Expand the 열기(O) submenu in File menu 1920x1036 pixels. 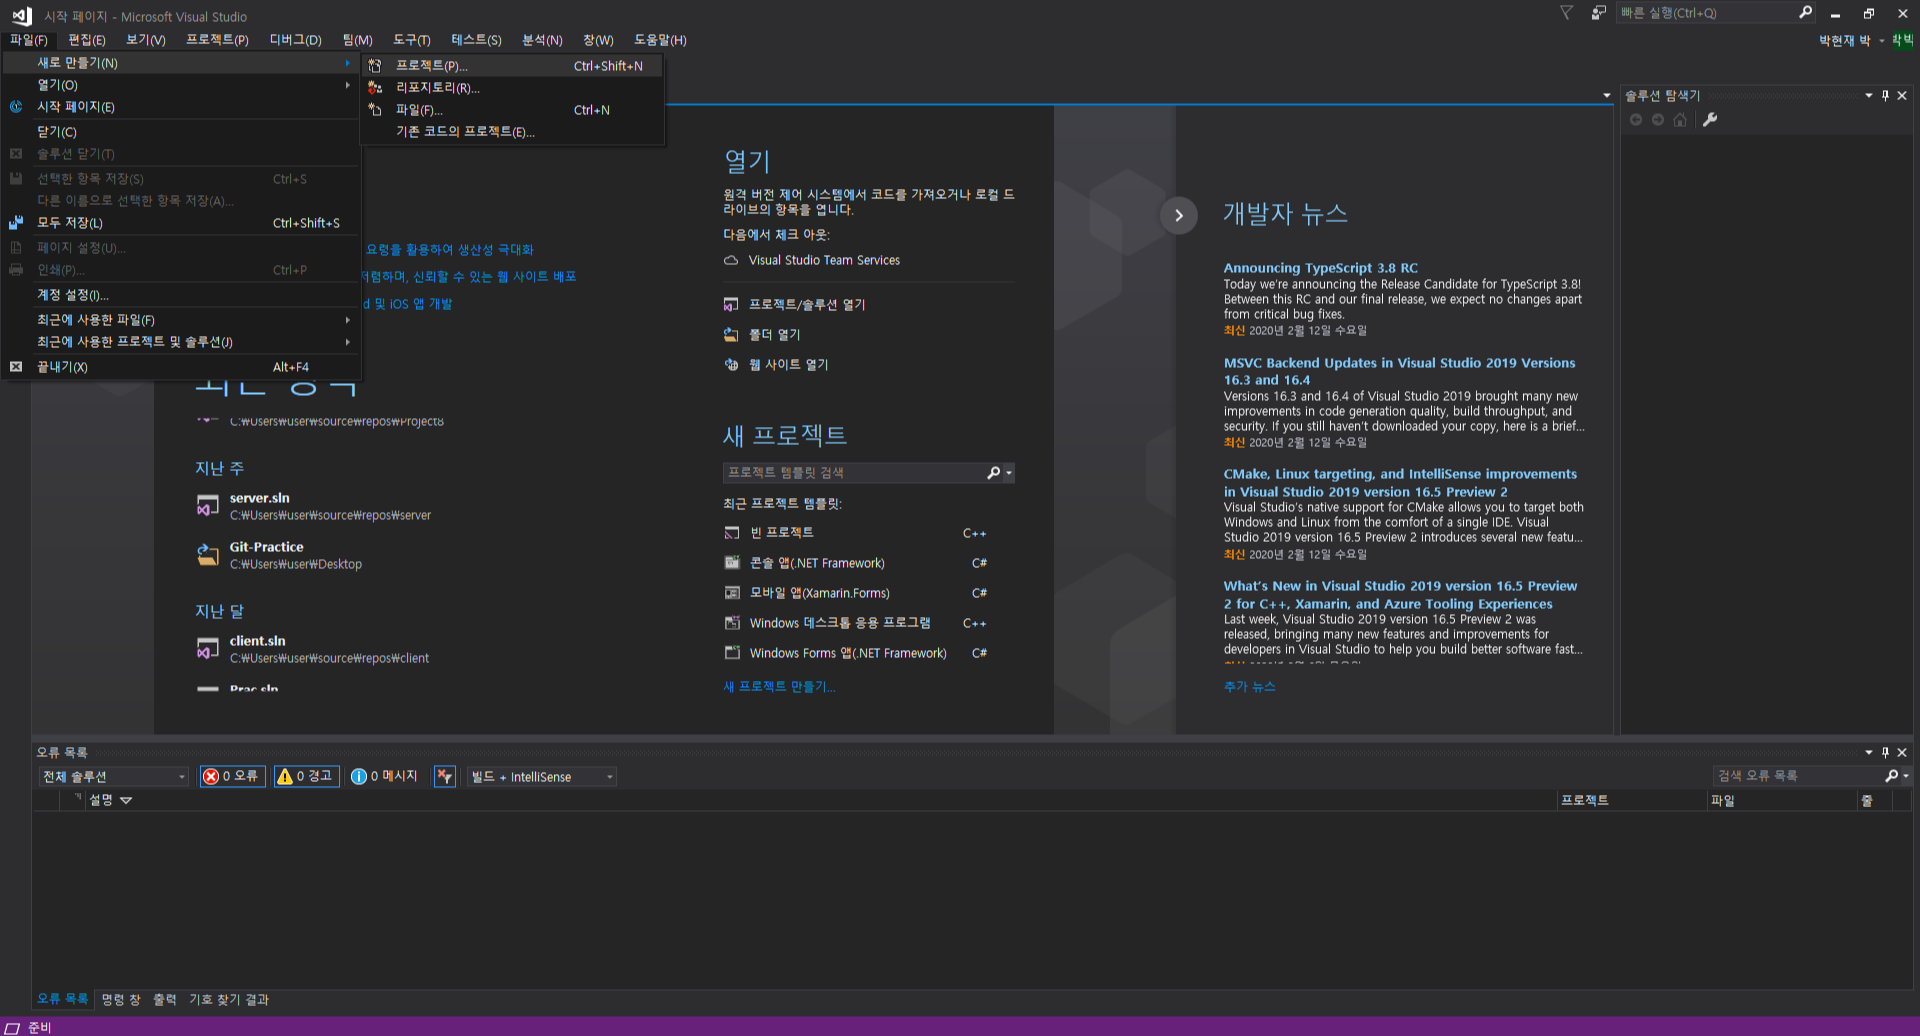tap(180, 85)
